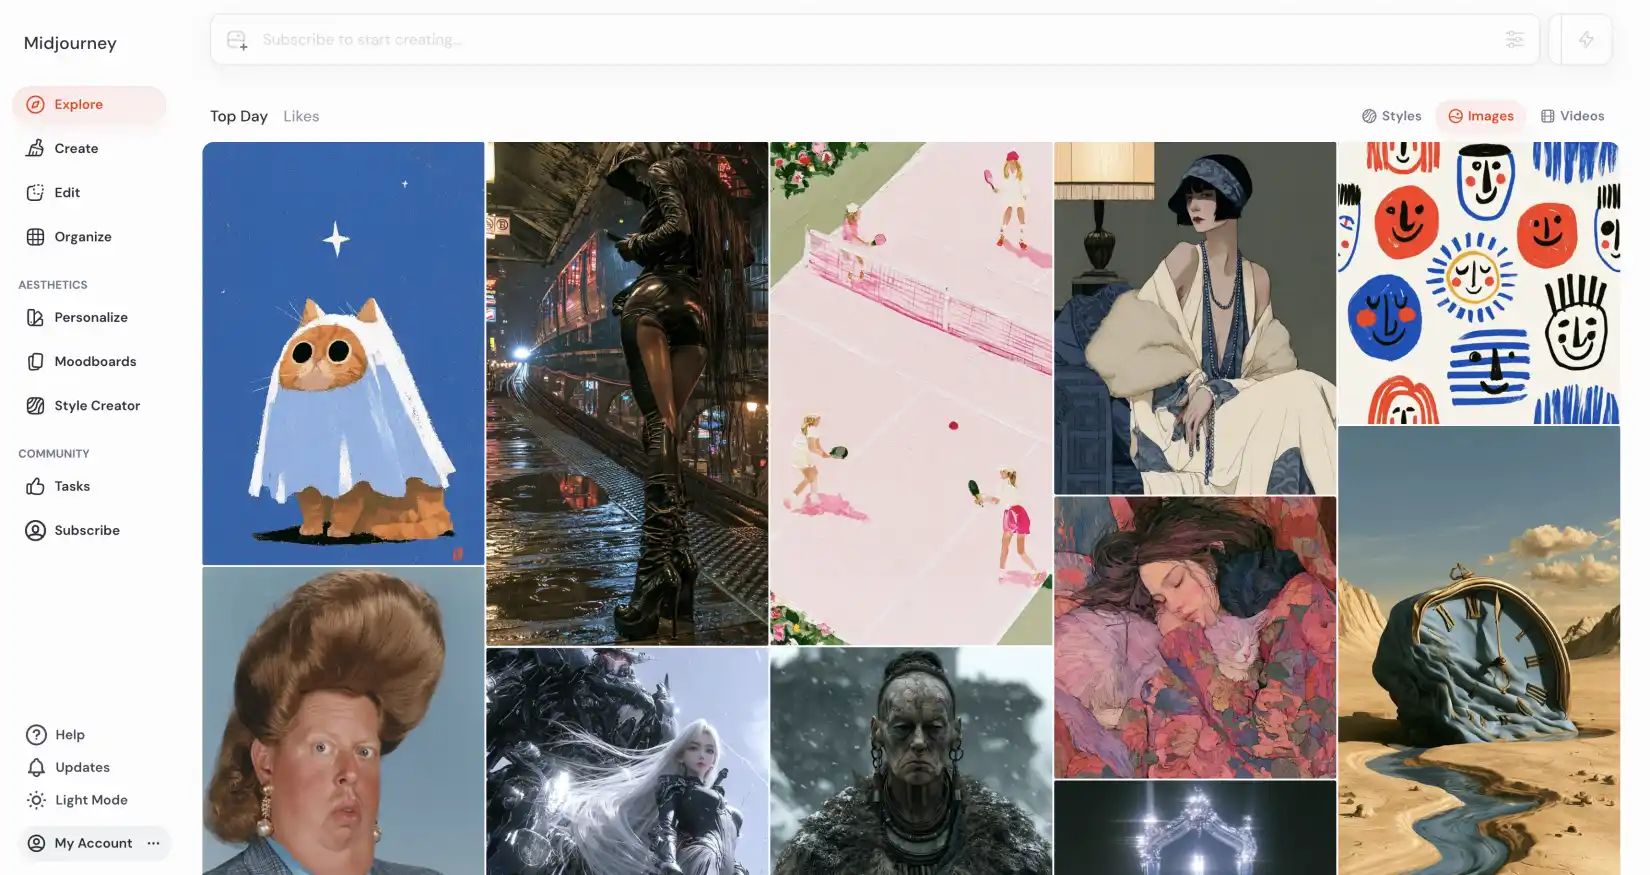The height and width of the screenshot is (875, 1650).
Task: Open the colorful faces pattern image
Action: click(1479, 283)
